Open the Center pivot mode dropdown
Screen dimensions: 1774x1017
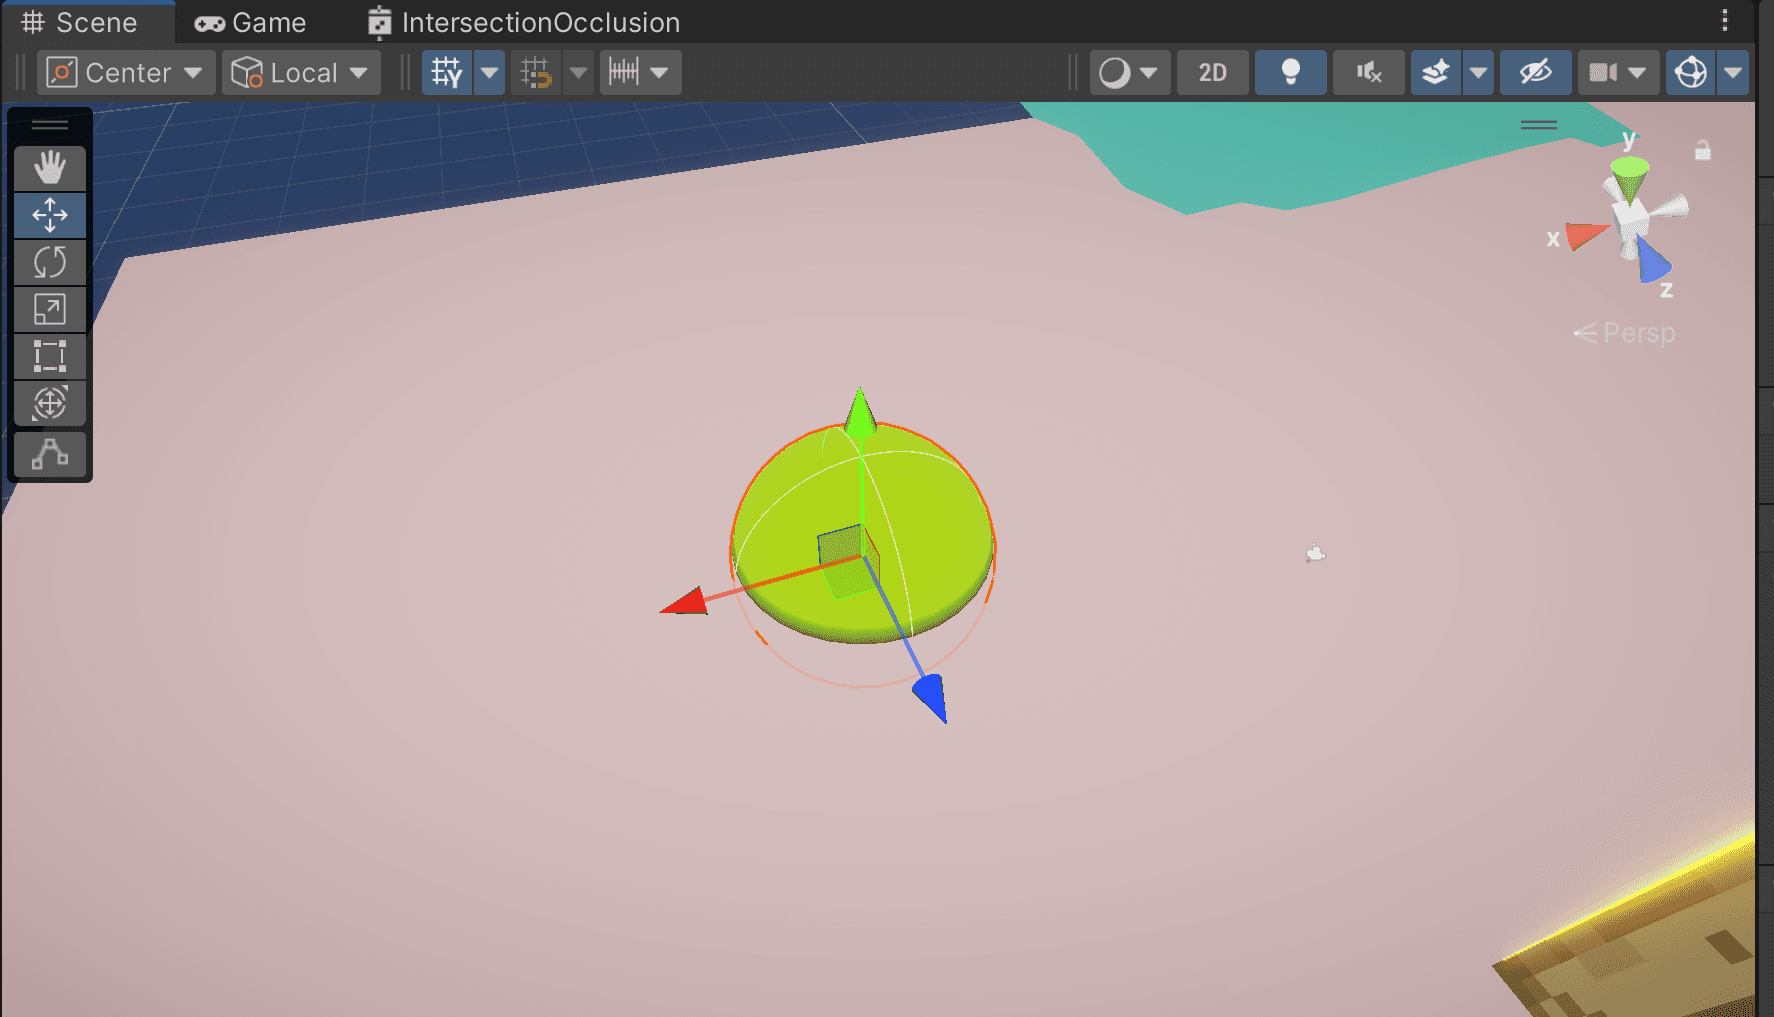[126, 73]
